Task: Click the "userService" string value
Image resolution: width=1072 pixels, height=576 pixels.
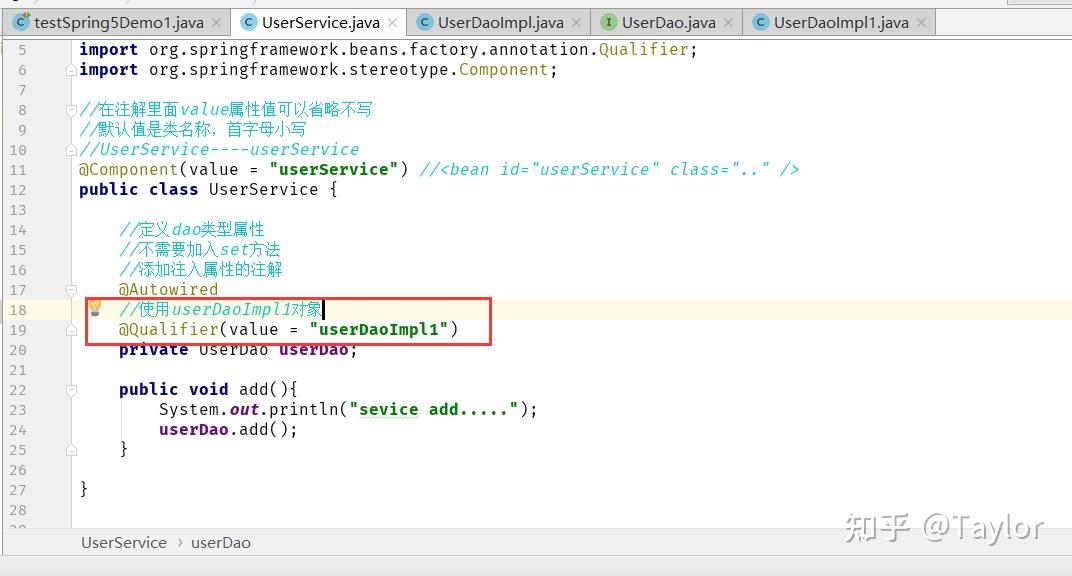Action: [x=334, y=169]
